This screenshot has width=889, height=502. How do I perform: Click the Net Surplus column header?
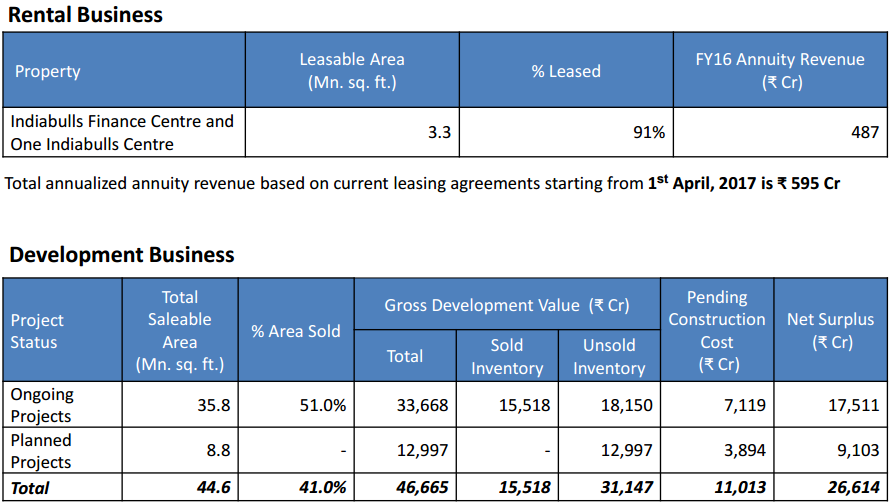pyautogui.click(x=830, y=330)
